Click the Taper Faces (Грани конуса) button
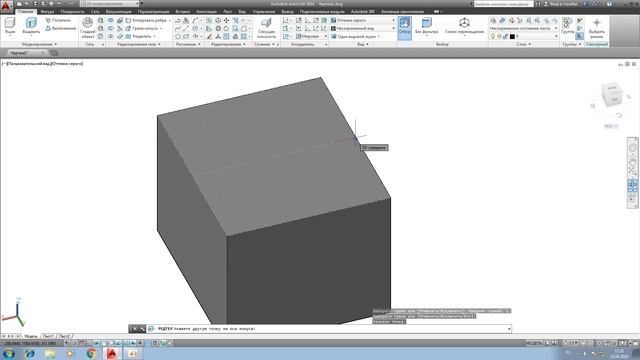 tap(144, 28)
